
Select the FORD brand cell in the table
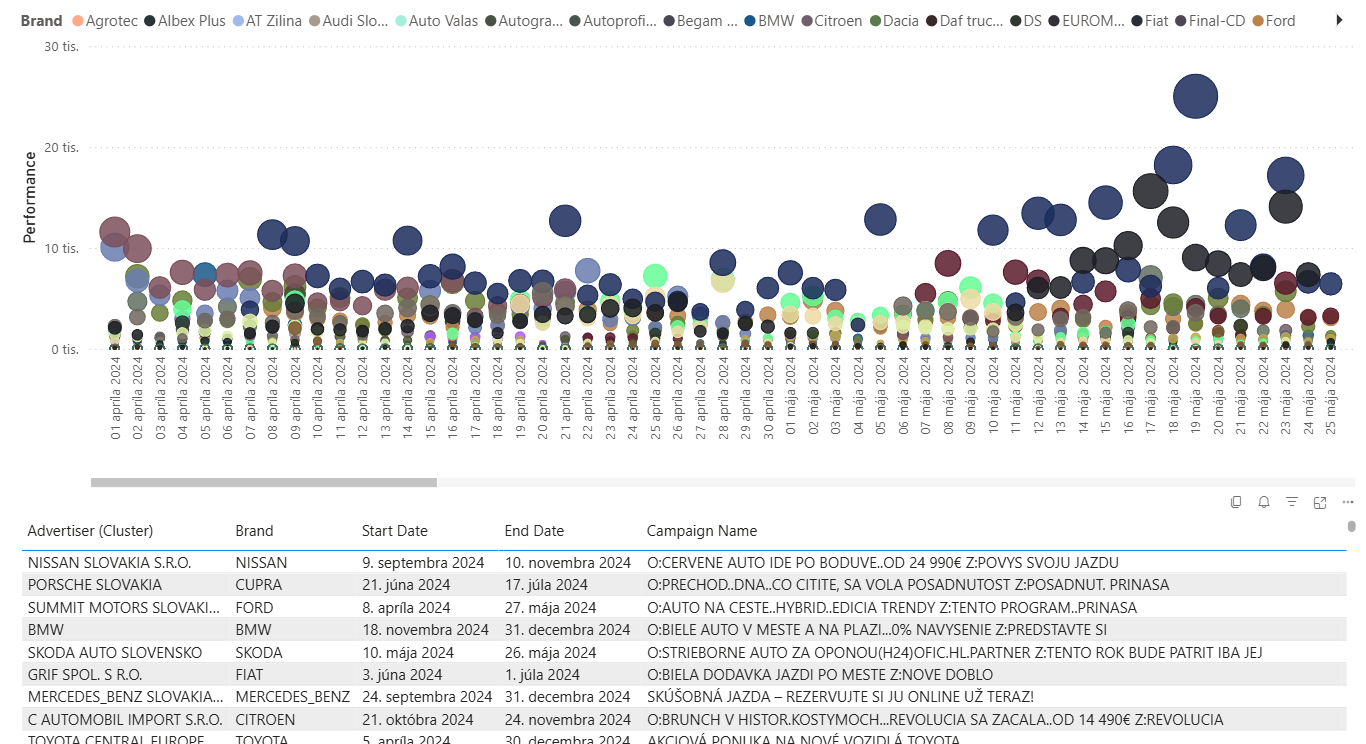255,607
